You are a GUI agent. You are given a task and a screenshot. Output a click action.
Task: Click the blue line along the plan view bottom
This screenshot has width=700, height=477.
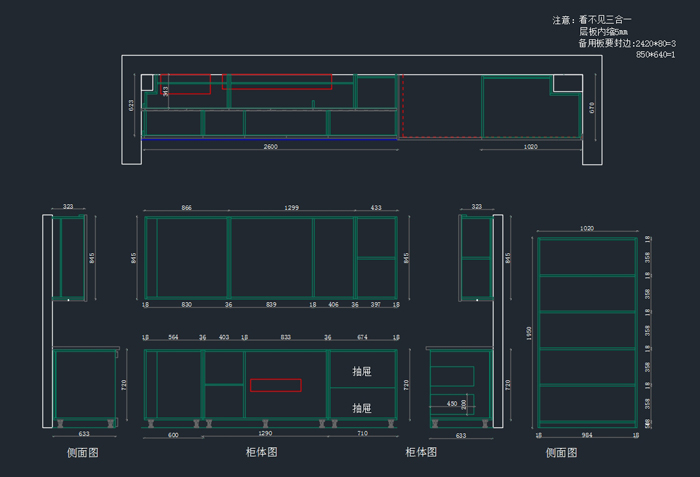tap(270, 140)
